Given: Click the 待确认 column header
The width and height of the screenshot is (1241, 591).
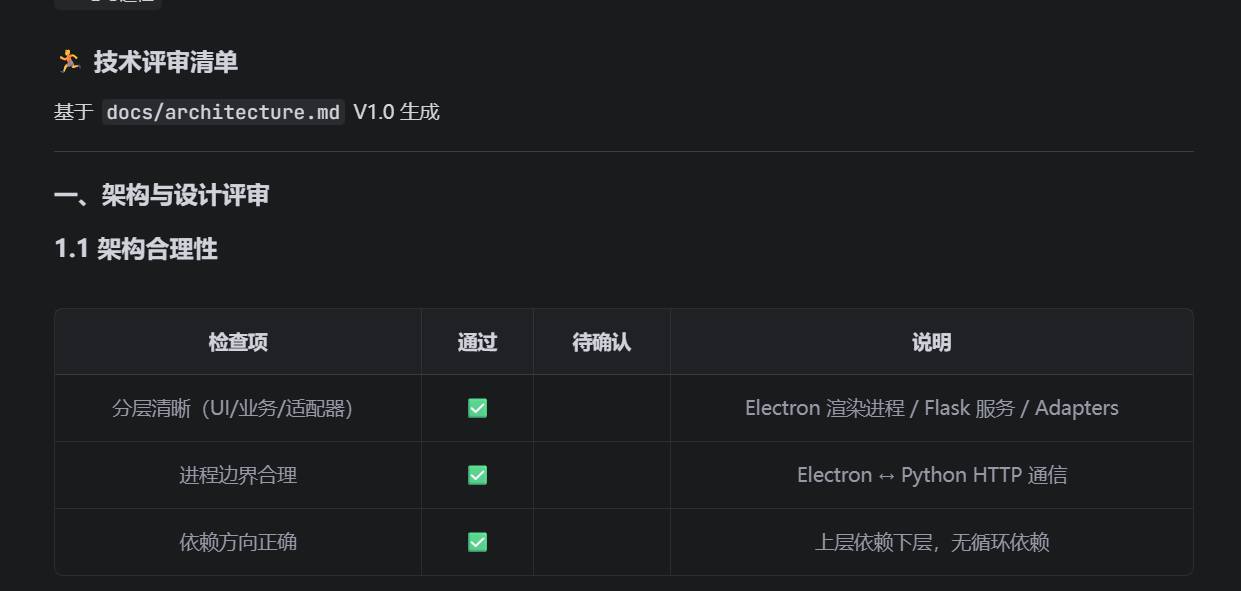Looking at the screenshot, I should [601, 342].
